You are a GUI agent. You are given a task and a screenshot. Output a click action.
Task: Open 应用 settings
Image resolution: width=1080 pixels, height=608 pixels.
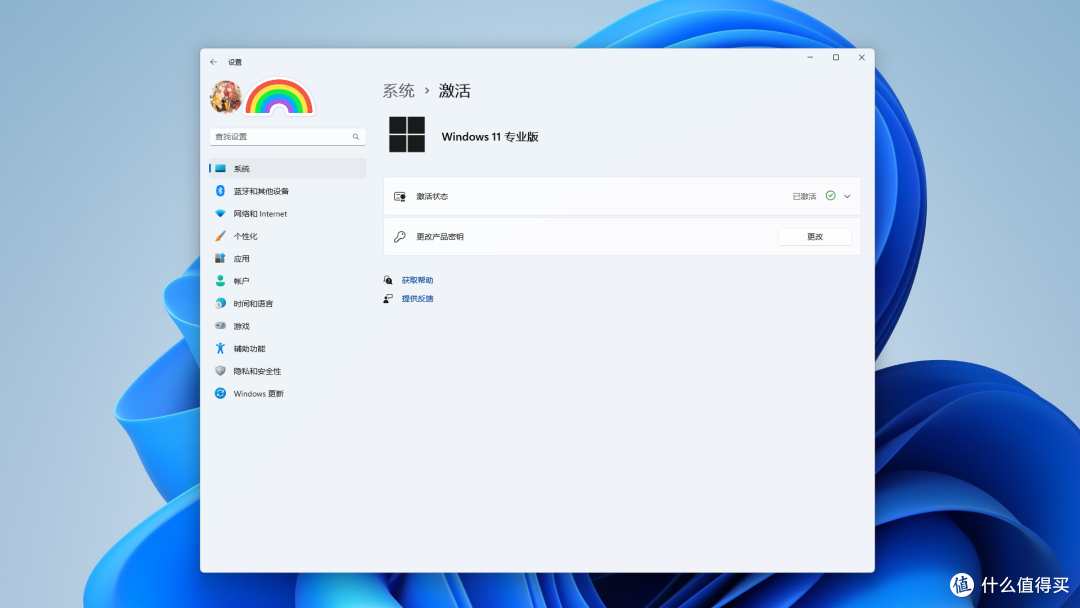pyautogui.click(x=288, y=258)
